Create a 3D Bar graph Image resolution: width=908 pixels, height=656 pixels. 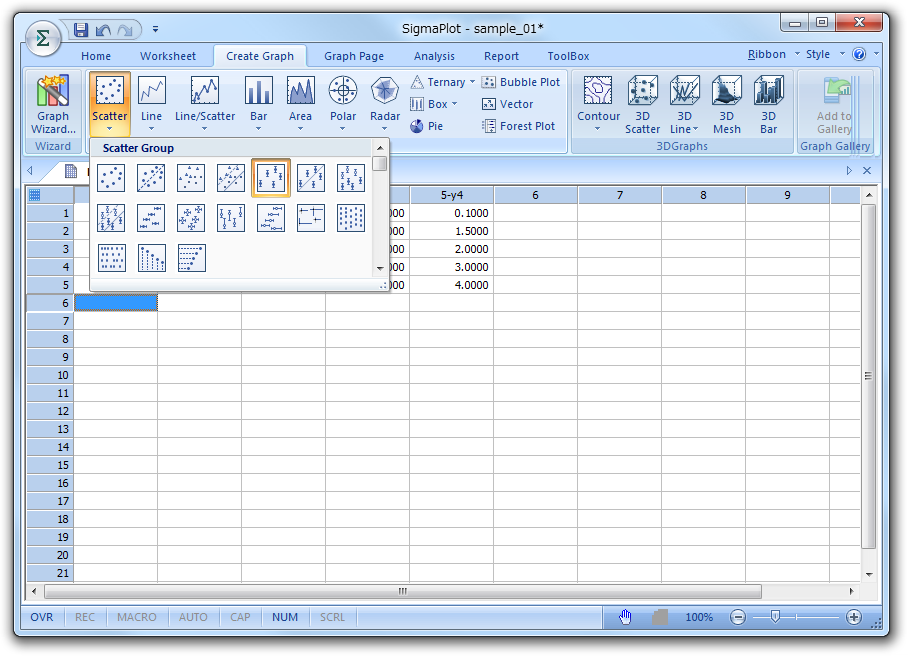tap(768, 104)
